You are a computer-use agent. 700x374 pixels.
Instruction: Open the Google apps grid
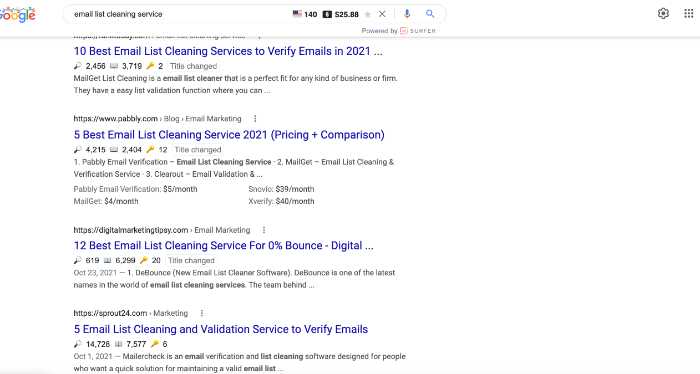pyautogui.click(x=689, y=13)
